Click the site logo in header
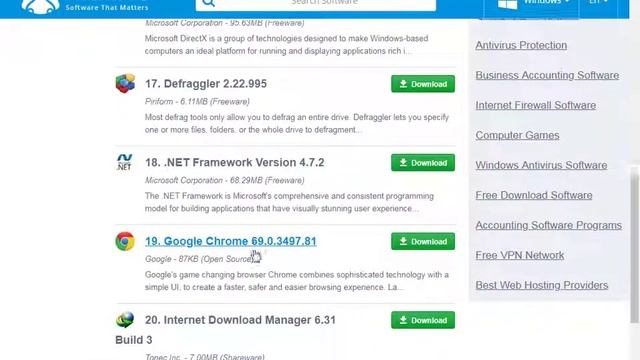 pyautogui.click(x=40, y=6)
